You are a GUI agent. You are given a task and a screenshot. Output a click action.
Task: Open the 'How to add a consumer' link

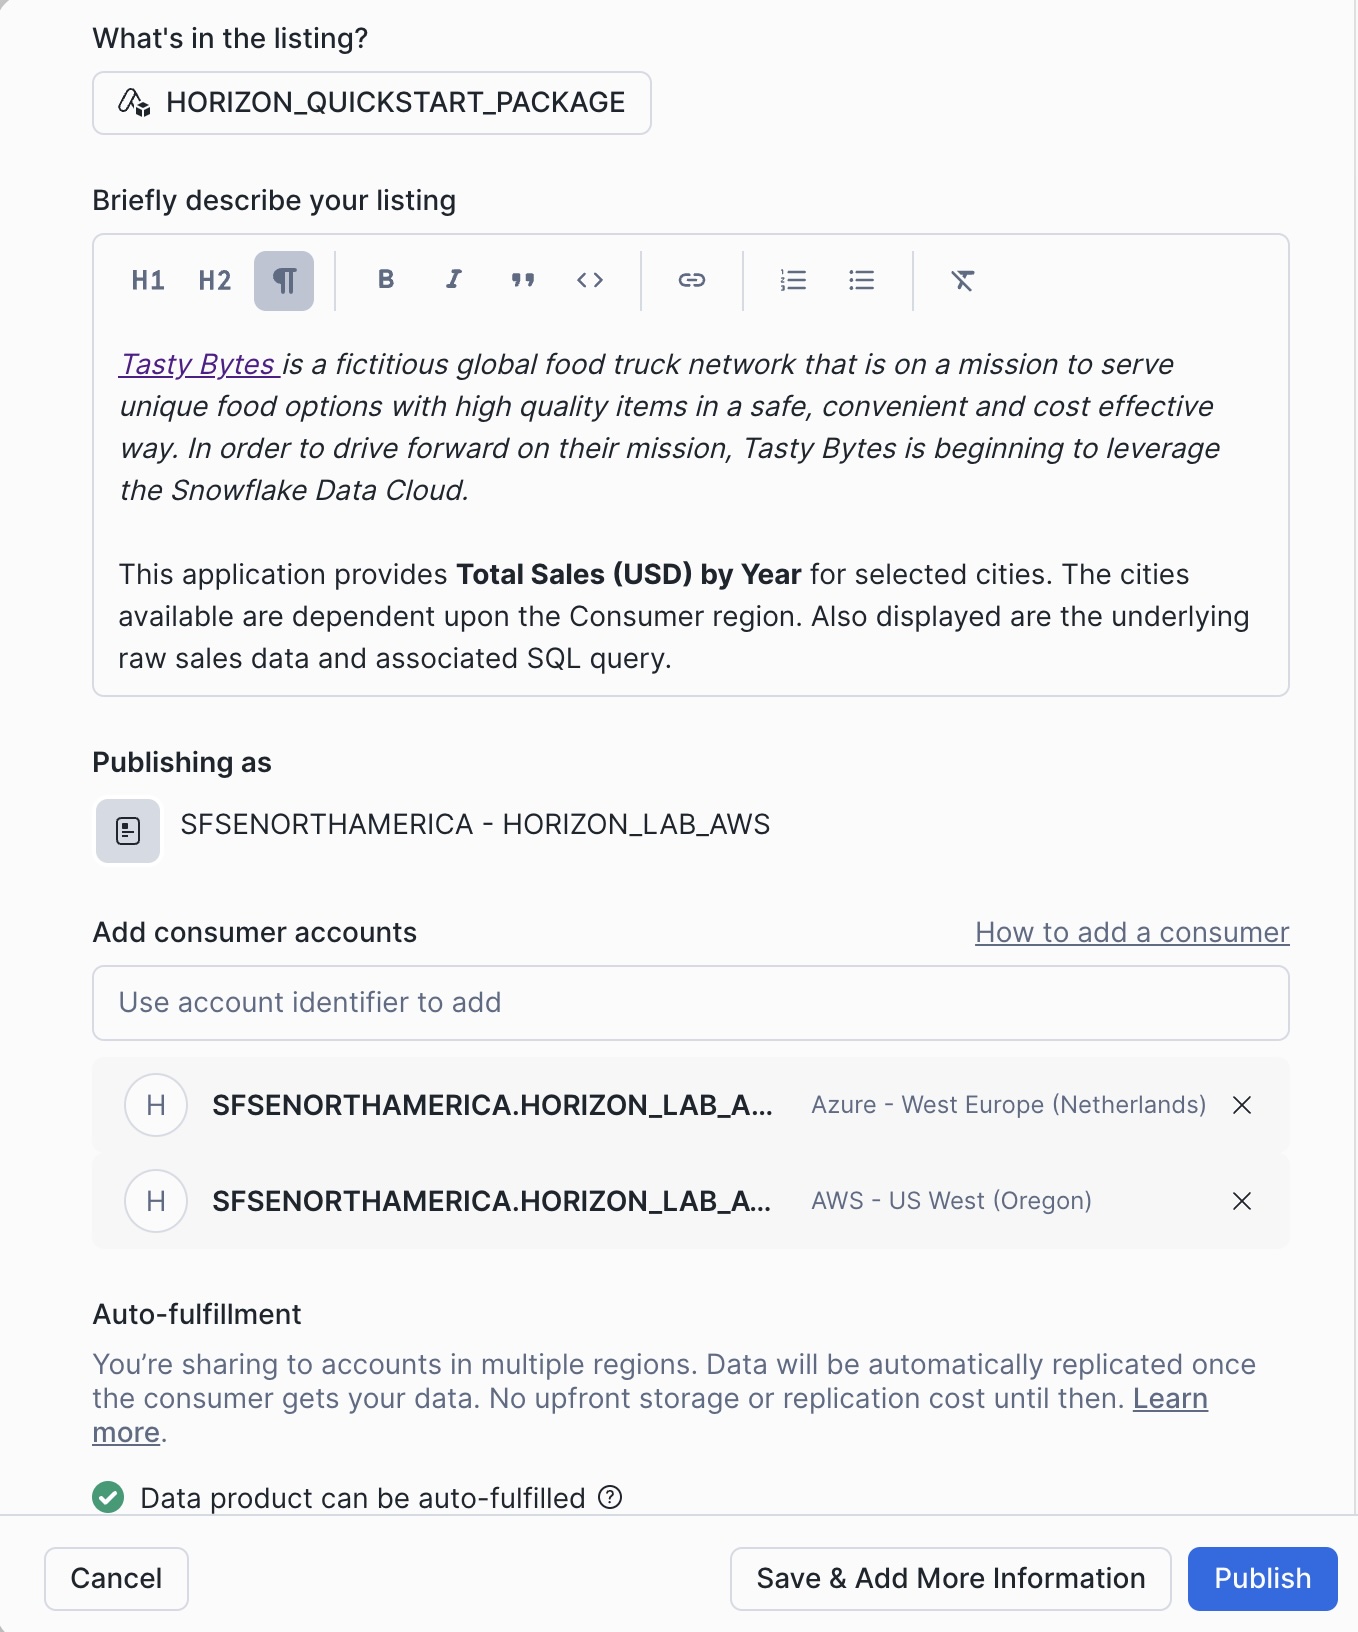tap(1132, 932)
